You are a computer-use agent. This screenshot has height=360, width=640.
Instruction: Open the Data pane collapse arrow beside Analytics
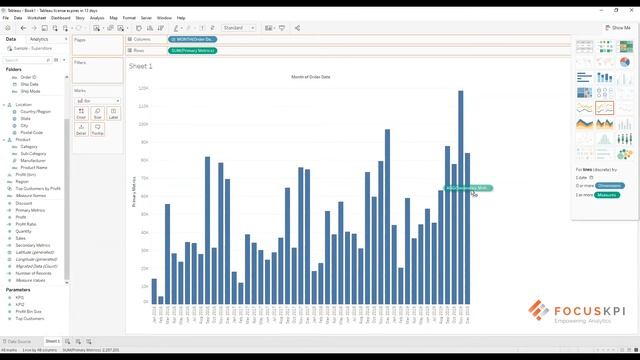click(x=66, y=39)
